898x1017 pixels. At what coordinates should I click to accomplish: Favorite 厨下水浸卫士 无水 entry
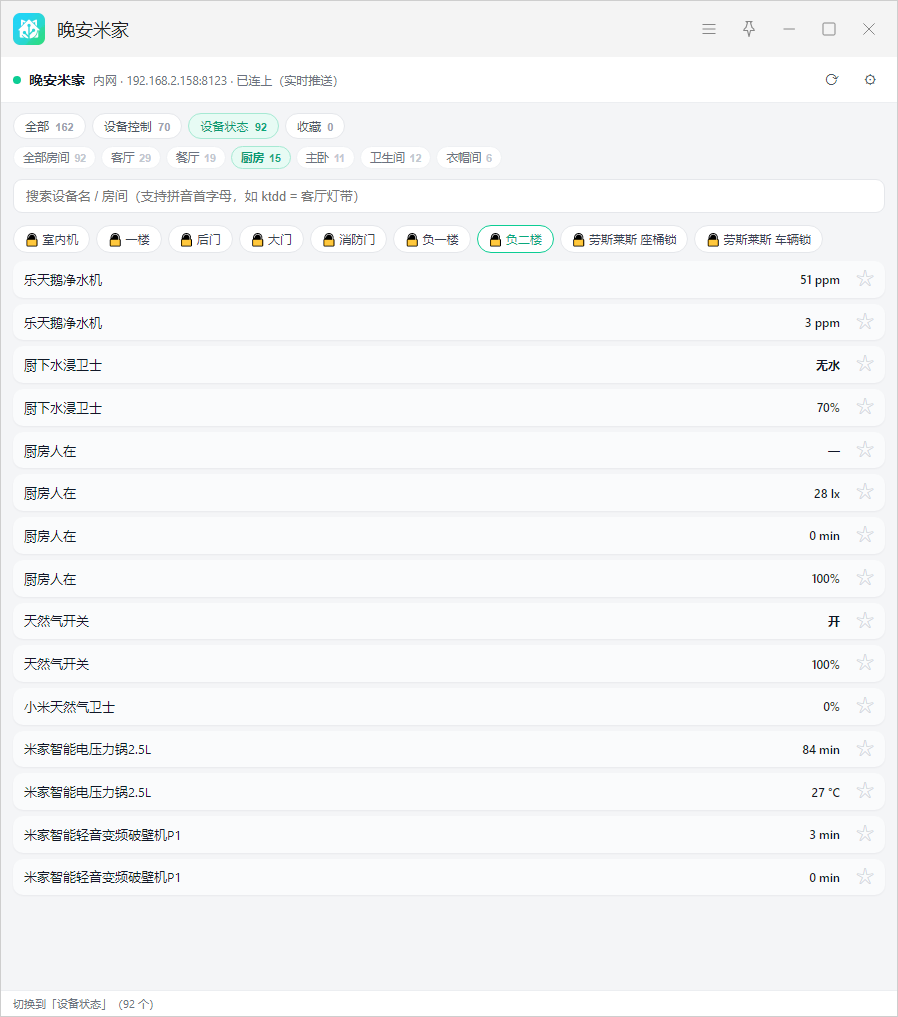(865, 365)
